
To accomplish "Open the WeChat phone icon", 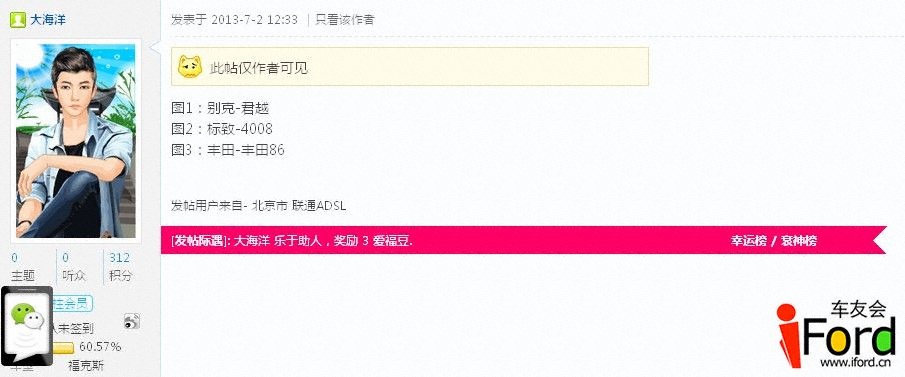I will pyautogui.click(x=27, y=326).
